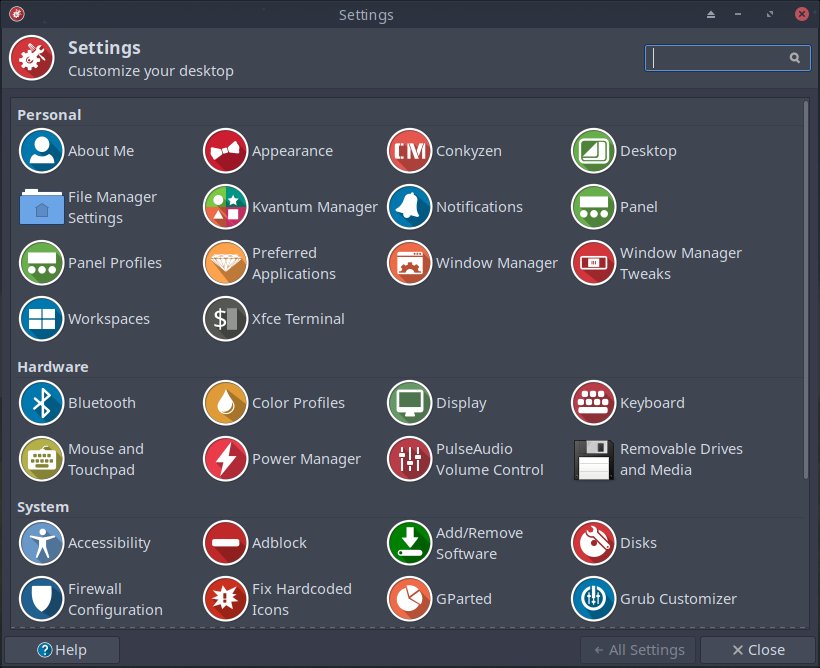Open the Display settings
The height and width of the screenshot is (668, 820).
tap(409, 403)
